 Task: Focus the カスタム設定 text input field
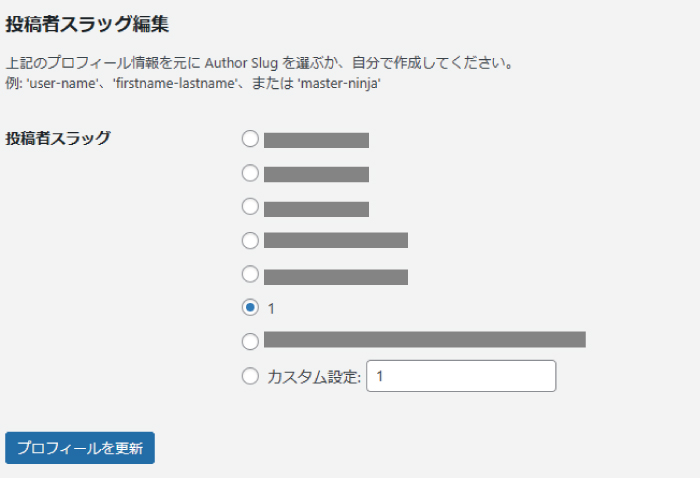click(x=461, y=376)
